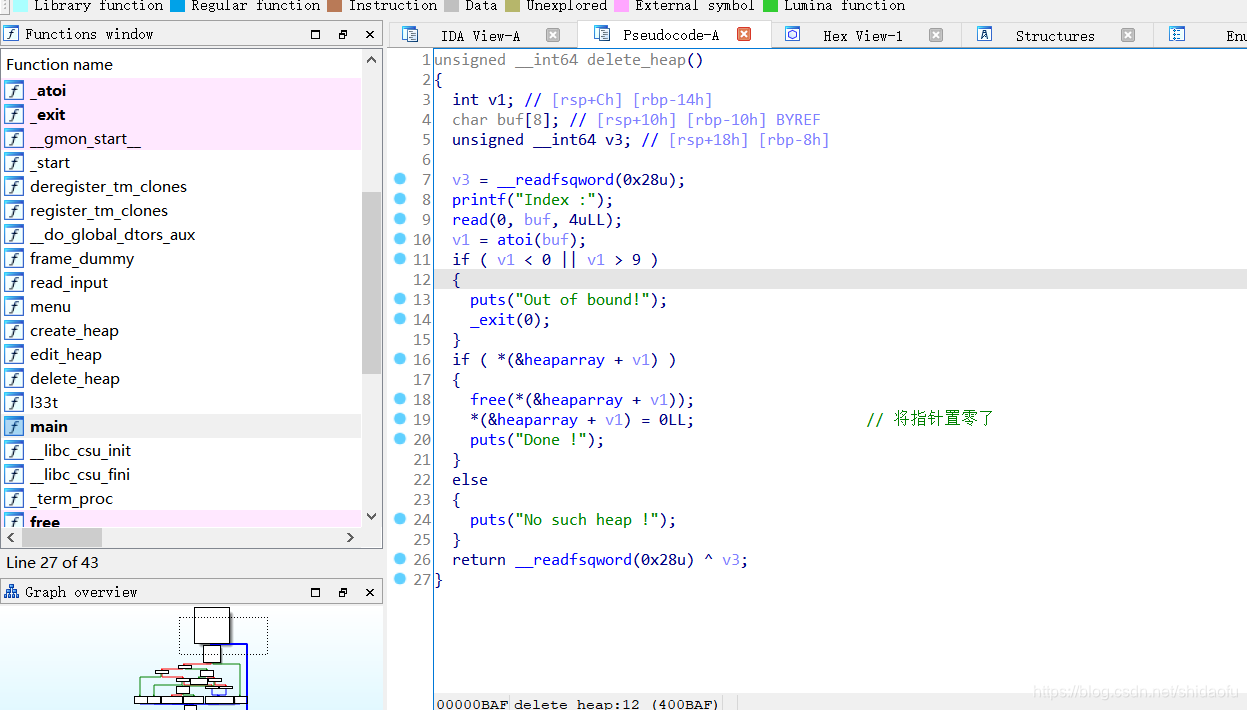The image size is (1247, 710).
Task: Click the Pseudocode-A tab icon
Action: [601, 34]
